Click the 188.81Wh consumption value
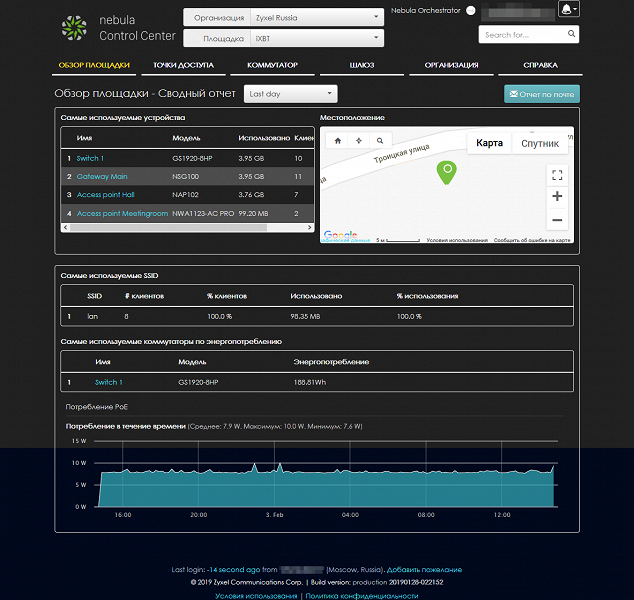634x600 pixels. [310, 382]
